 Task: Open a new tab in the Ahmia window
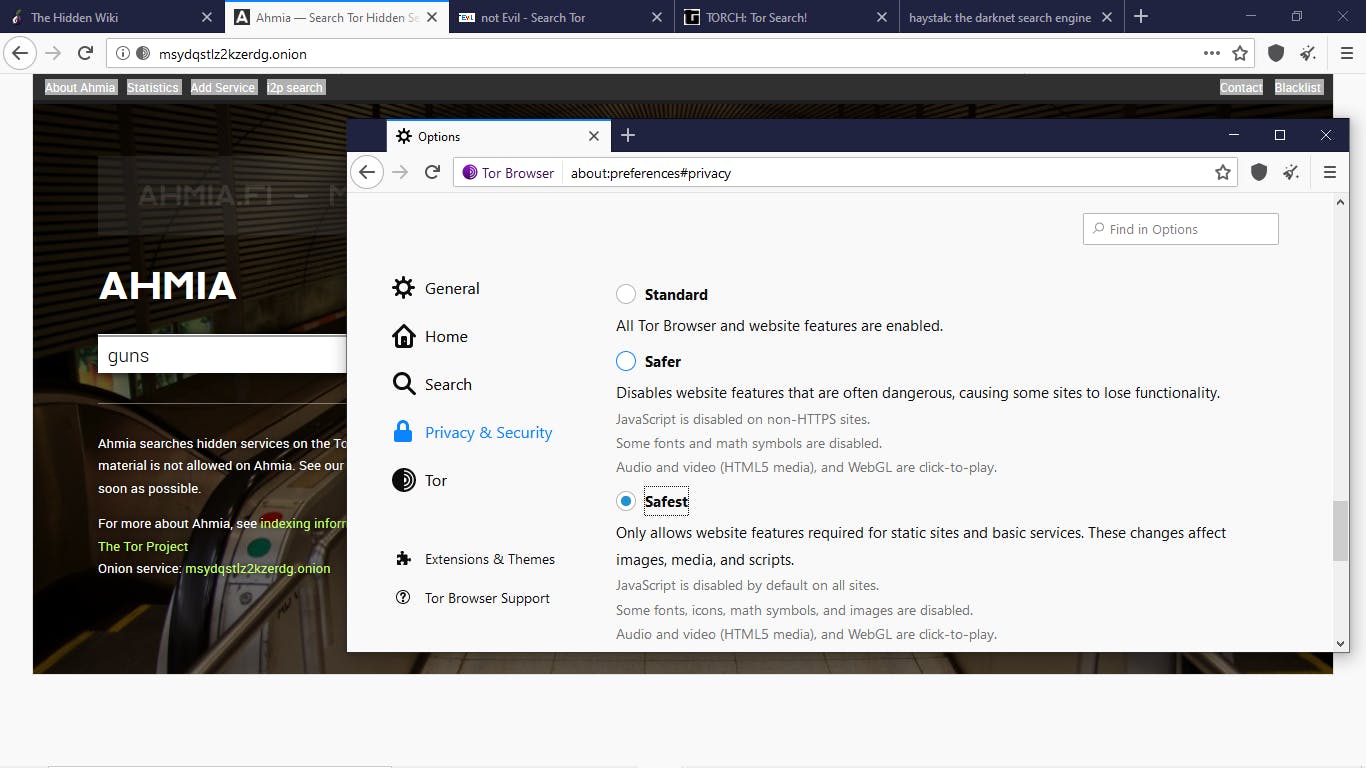(1141, 17)
